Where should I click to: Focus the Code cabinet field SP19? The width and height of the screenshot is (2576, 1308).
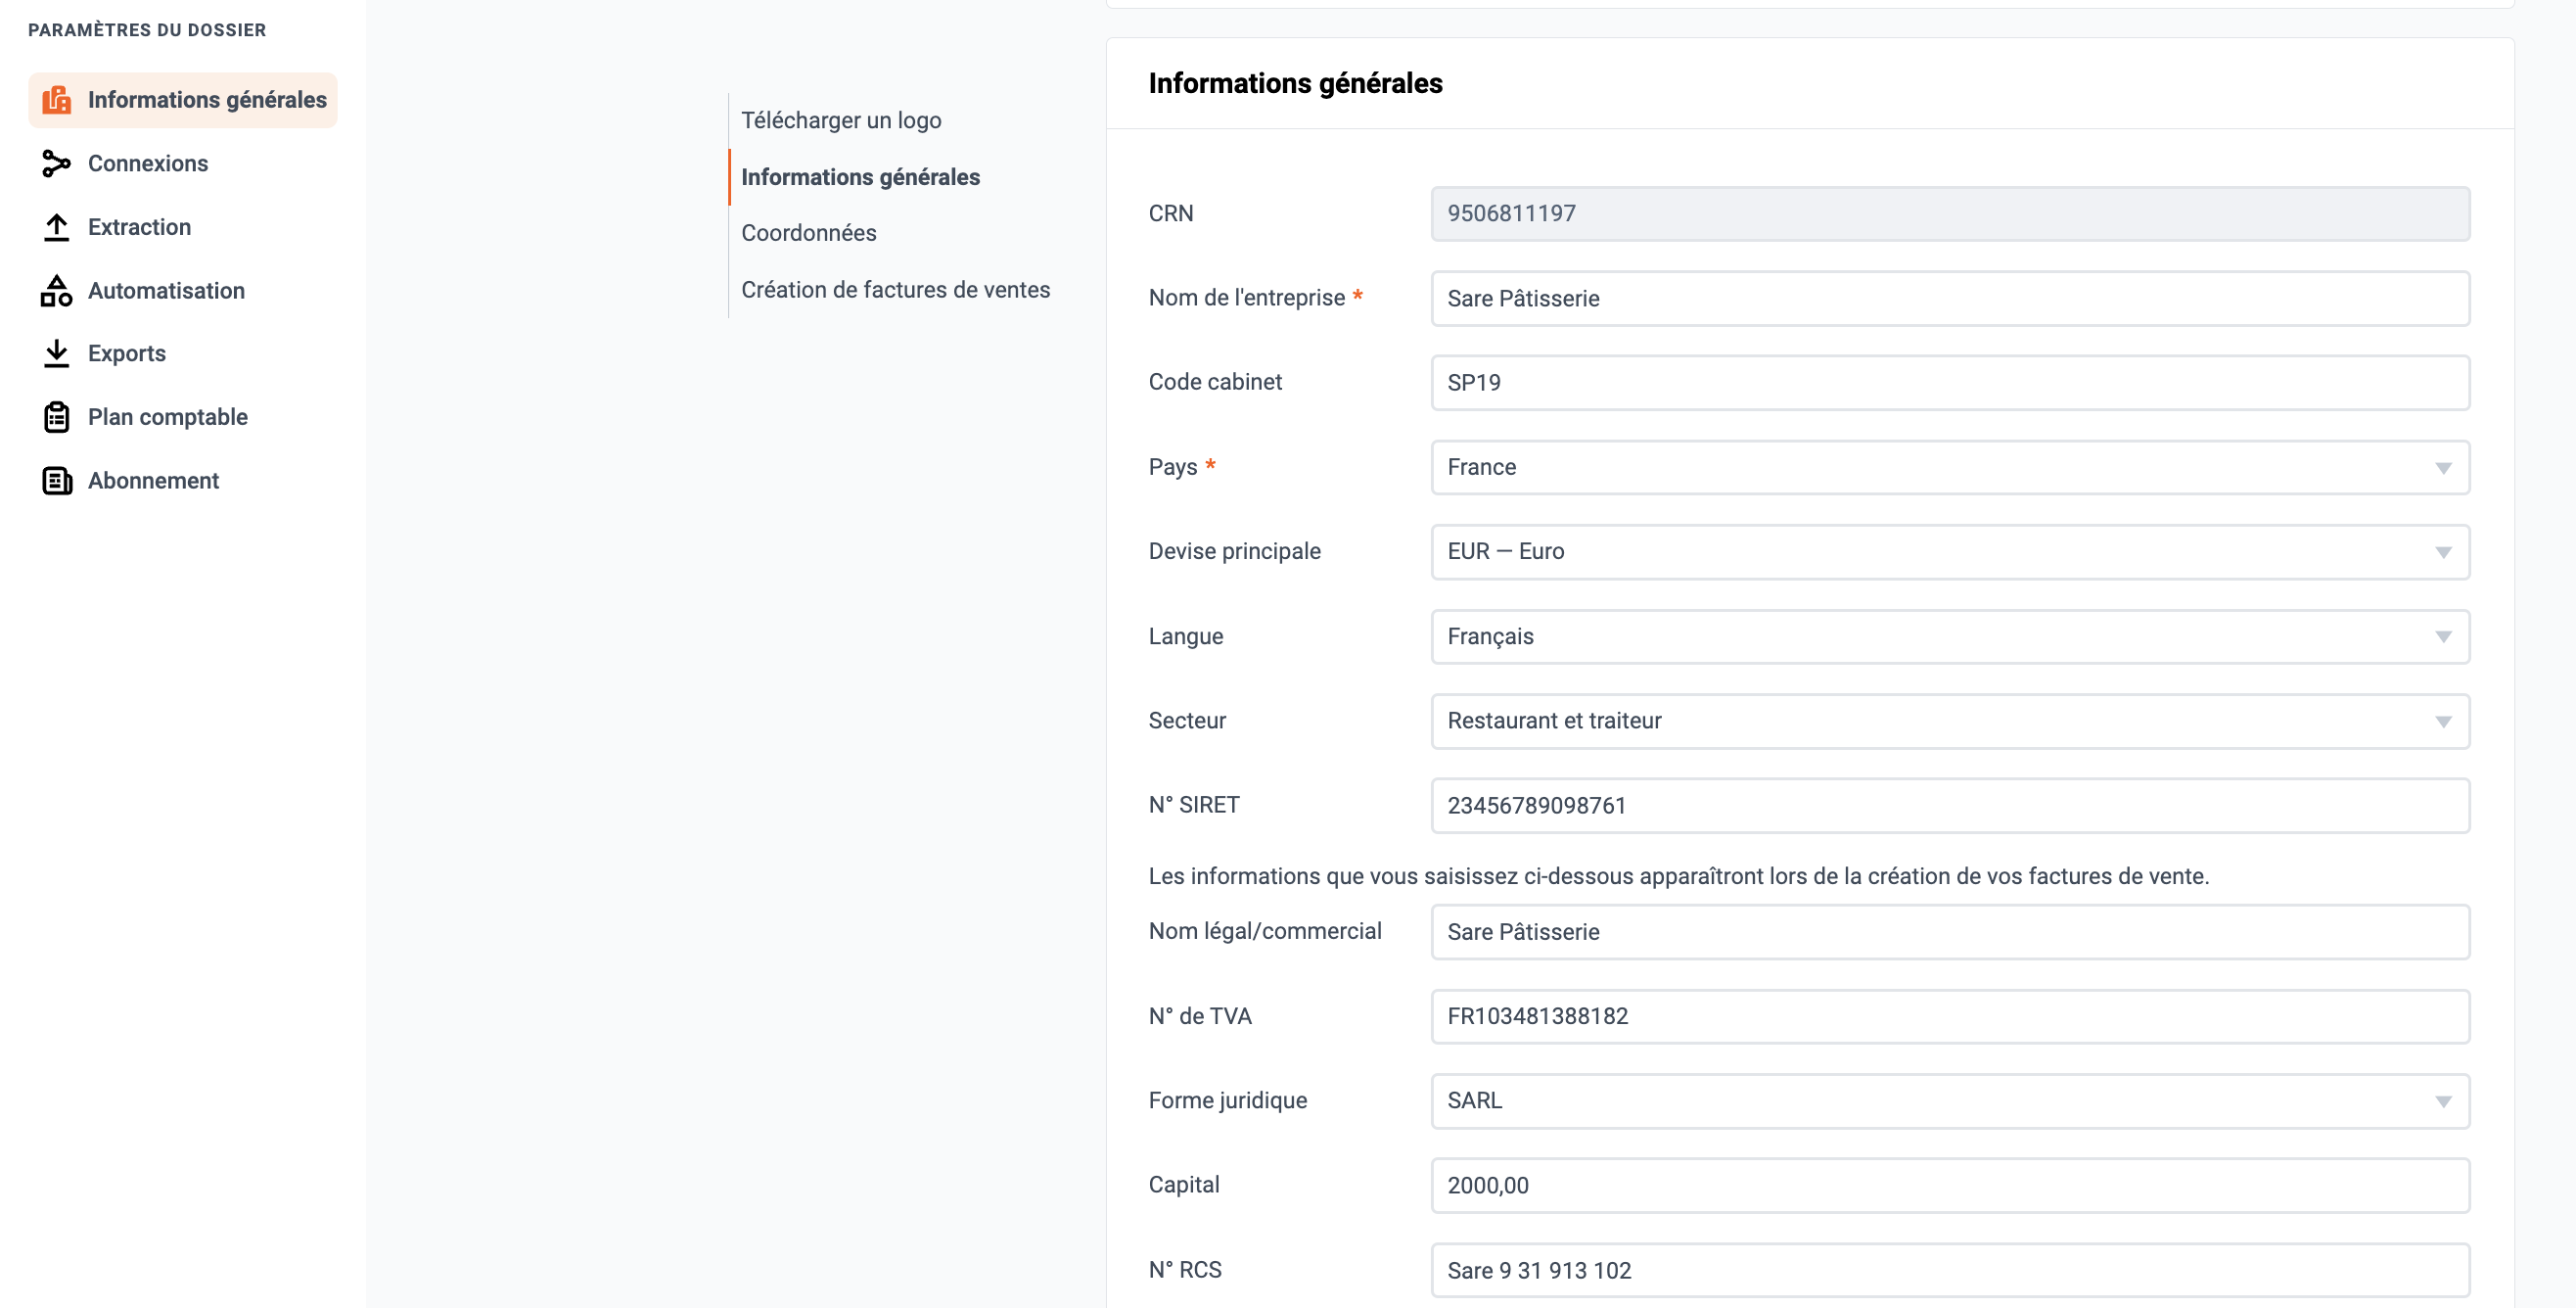[x=1950, y=383]
